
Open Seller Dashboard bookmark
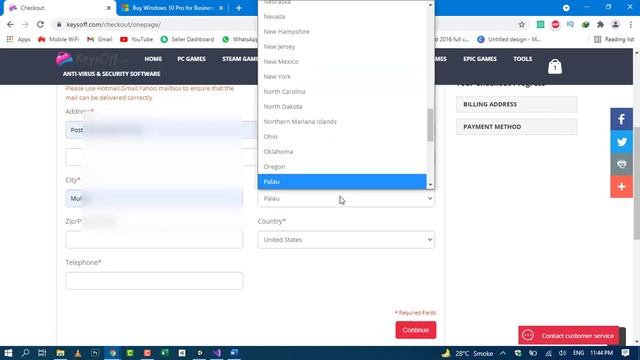pos(187,39)
